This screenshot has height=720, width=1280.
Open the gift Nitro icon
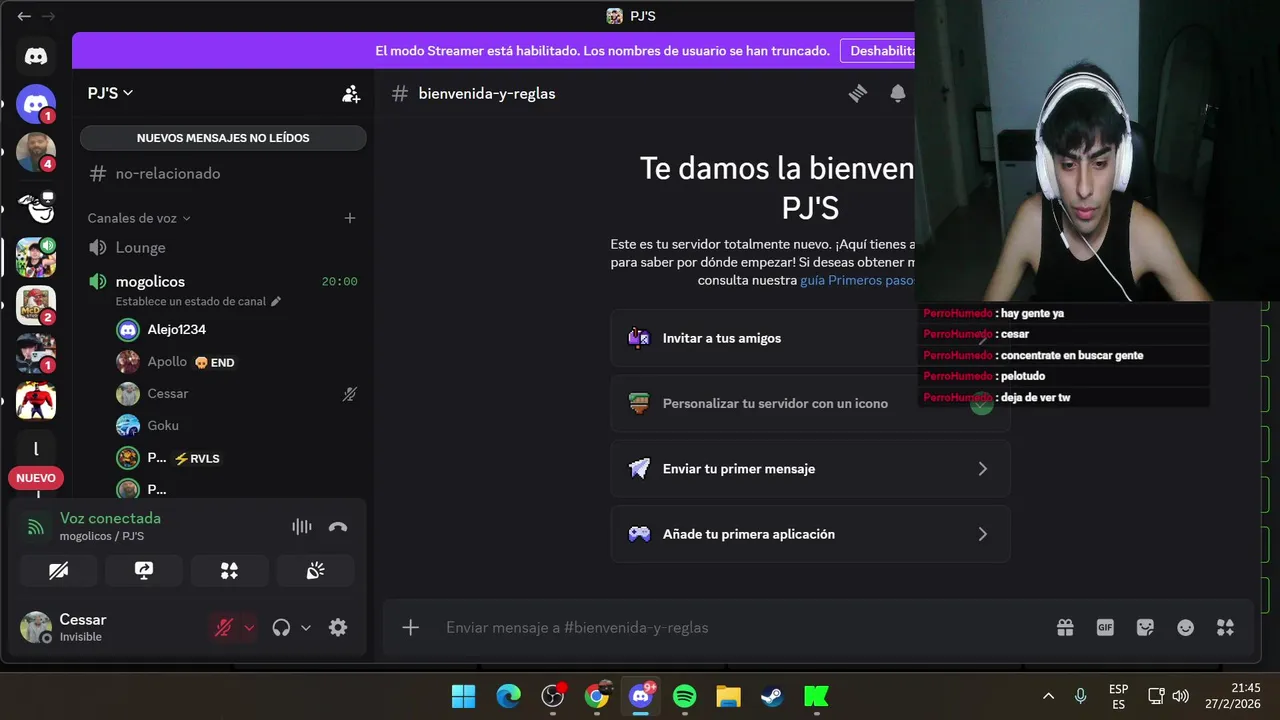pos(1065,627)
